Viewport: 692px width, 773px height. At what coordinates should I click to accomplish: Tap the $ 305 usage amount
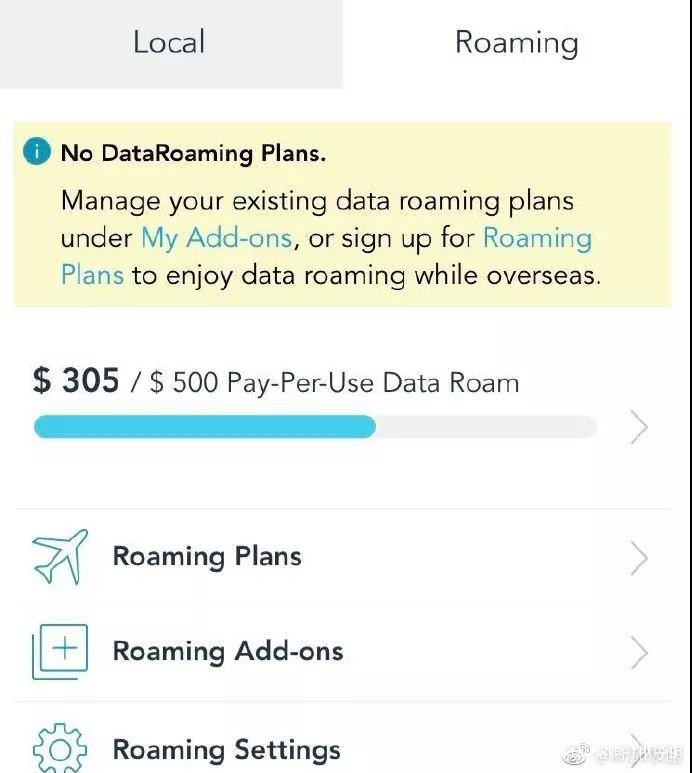[76, 381]
